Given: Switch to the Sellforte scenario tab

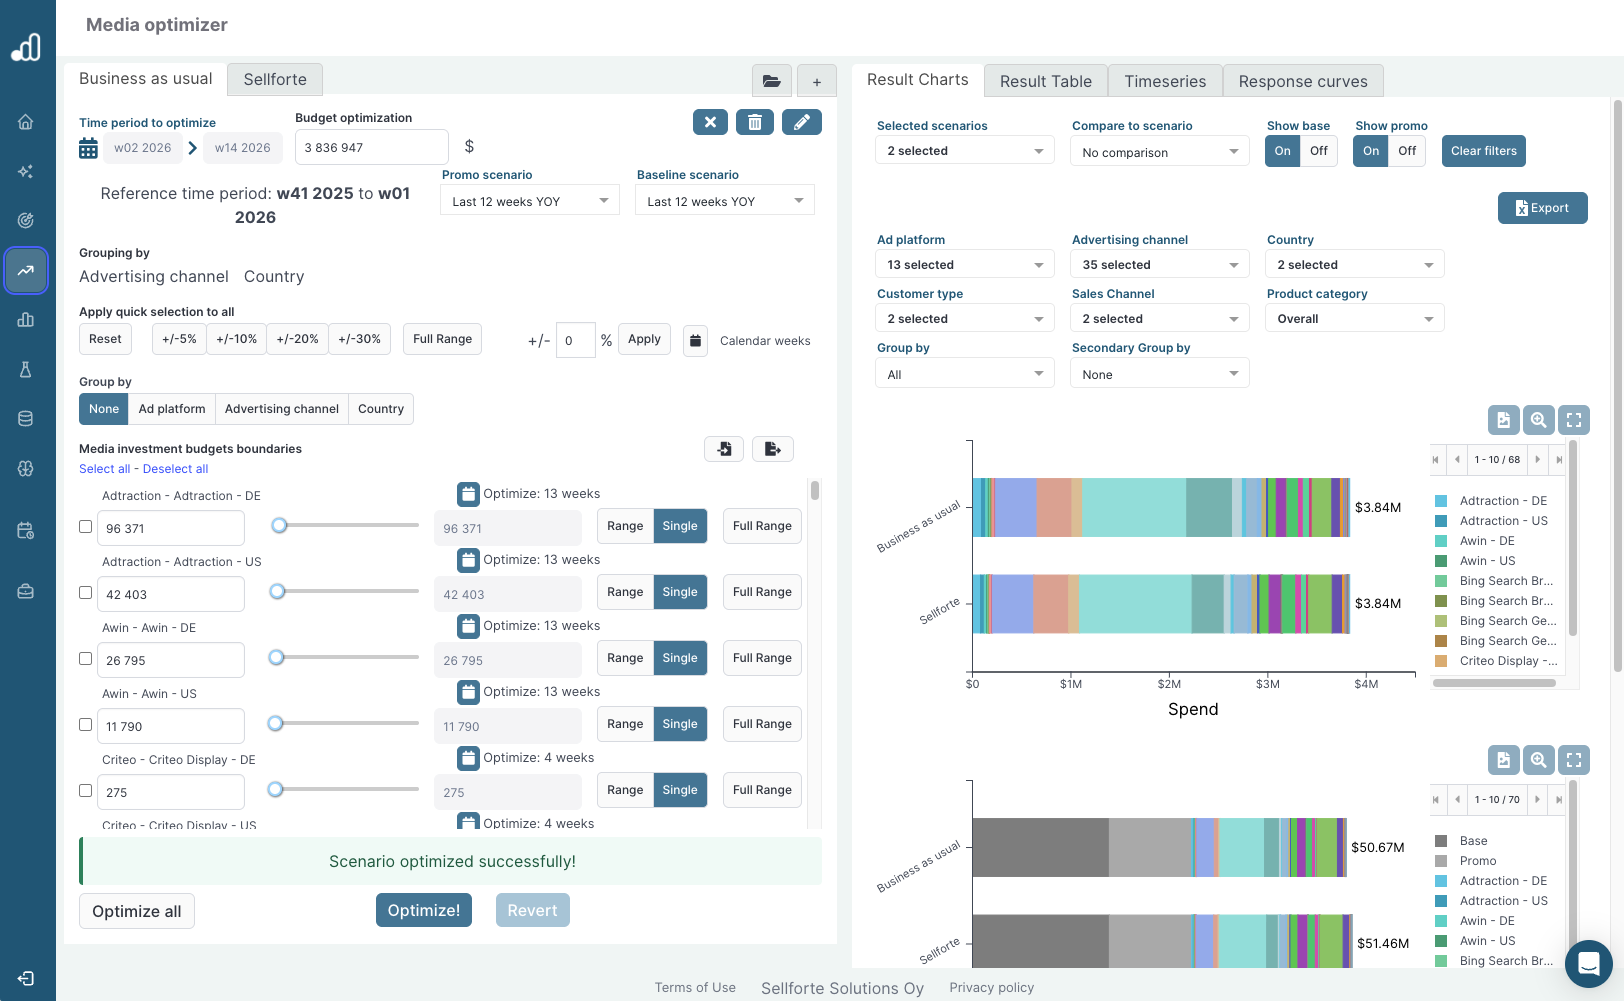Looking at the screenshot, I should point(274,79).
